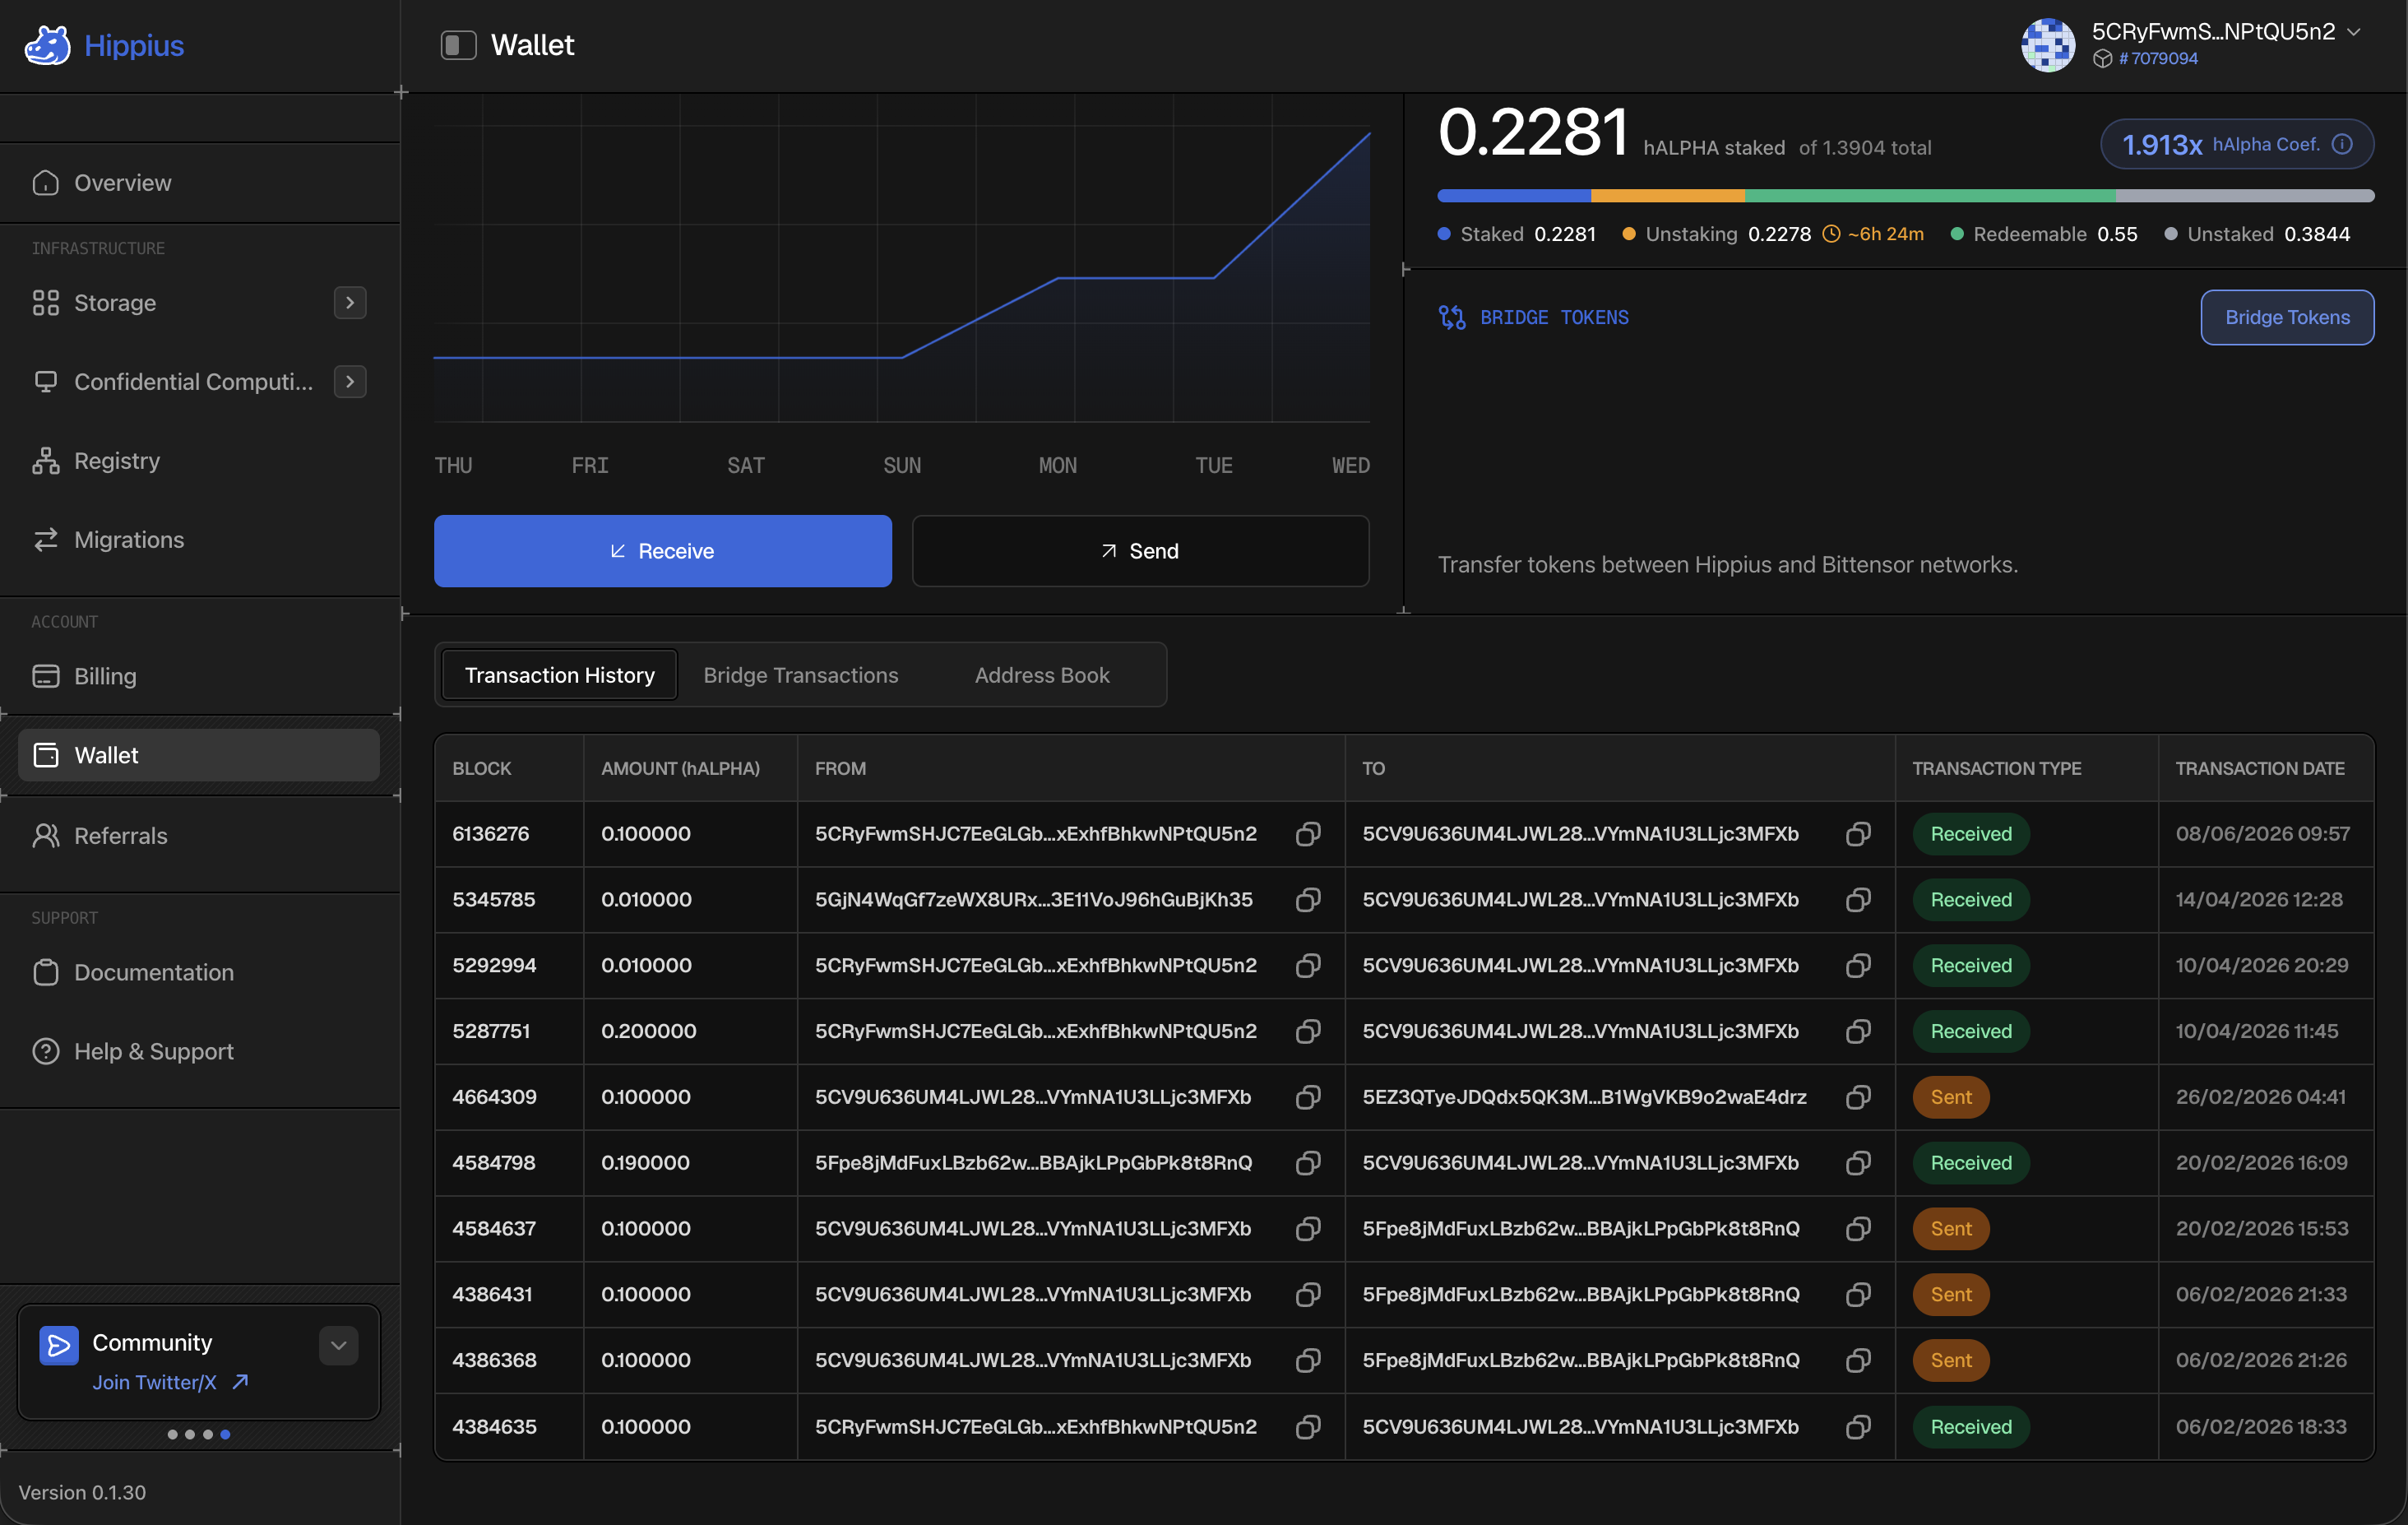Screen dimensions: 2408x1525
Task: Expand the 5CRyFwmS account dropdown chevron
Action: (2354, 32)
